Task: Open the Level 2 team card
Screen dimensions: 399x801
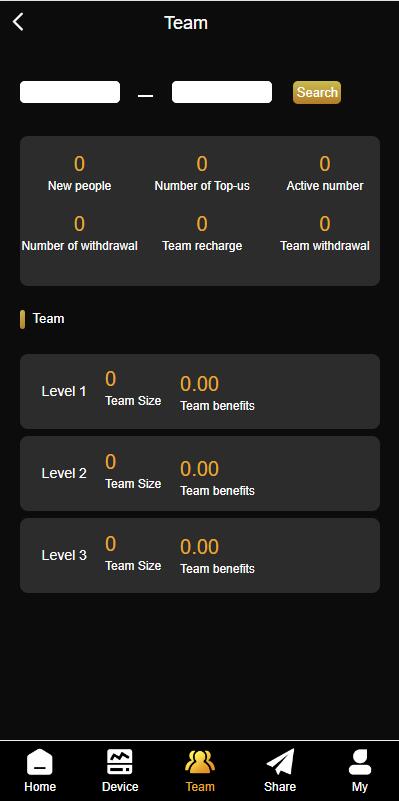Action: [200, 474]
